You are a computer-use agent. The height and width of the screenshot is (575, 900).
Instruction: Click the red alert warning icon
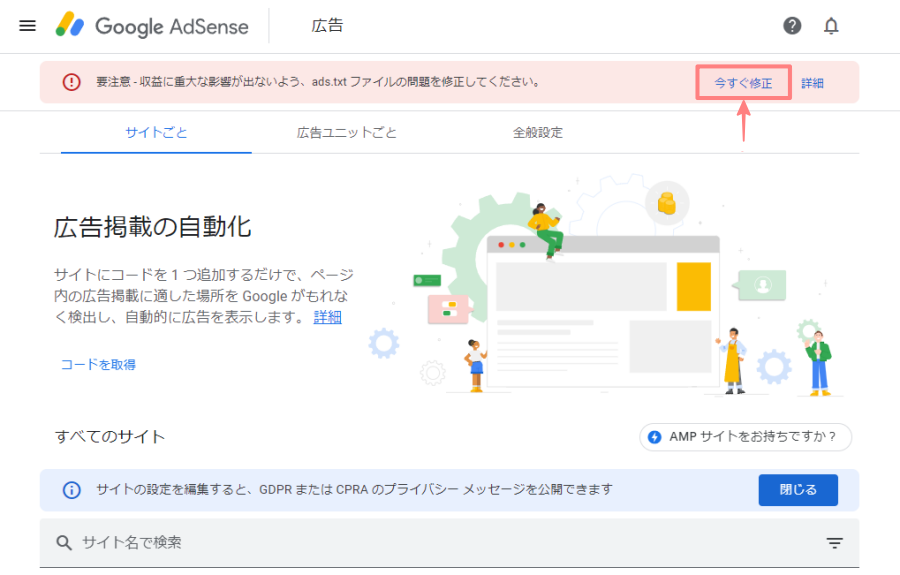pyautogui.click(x=71, y=82)
